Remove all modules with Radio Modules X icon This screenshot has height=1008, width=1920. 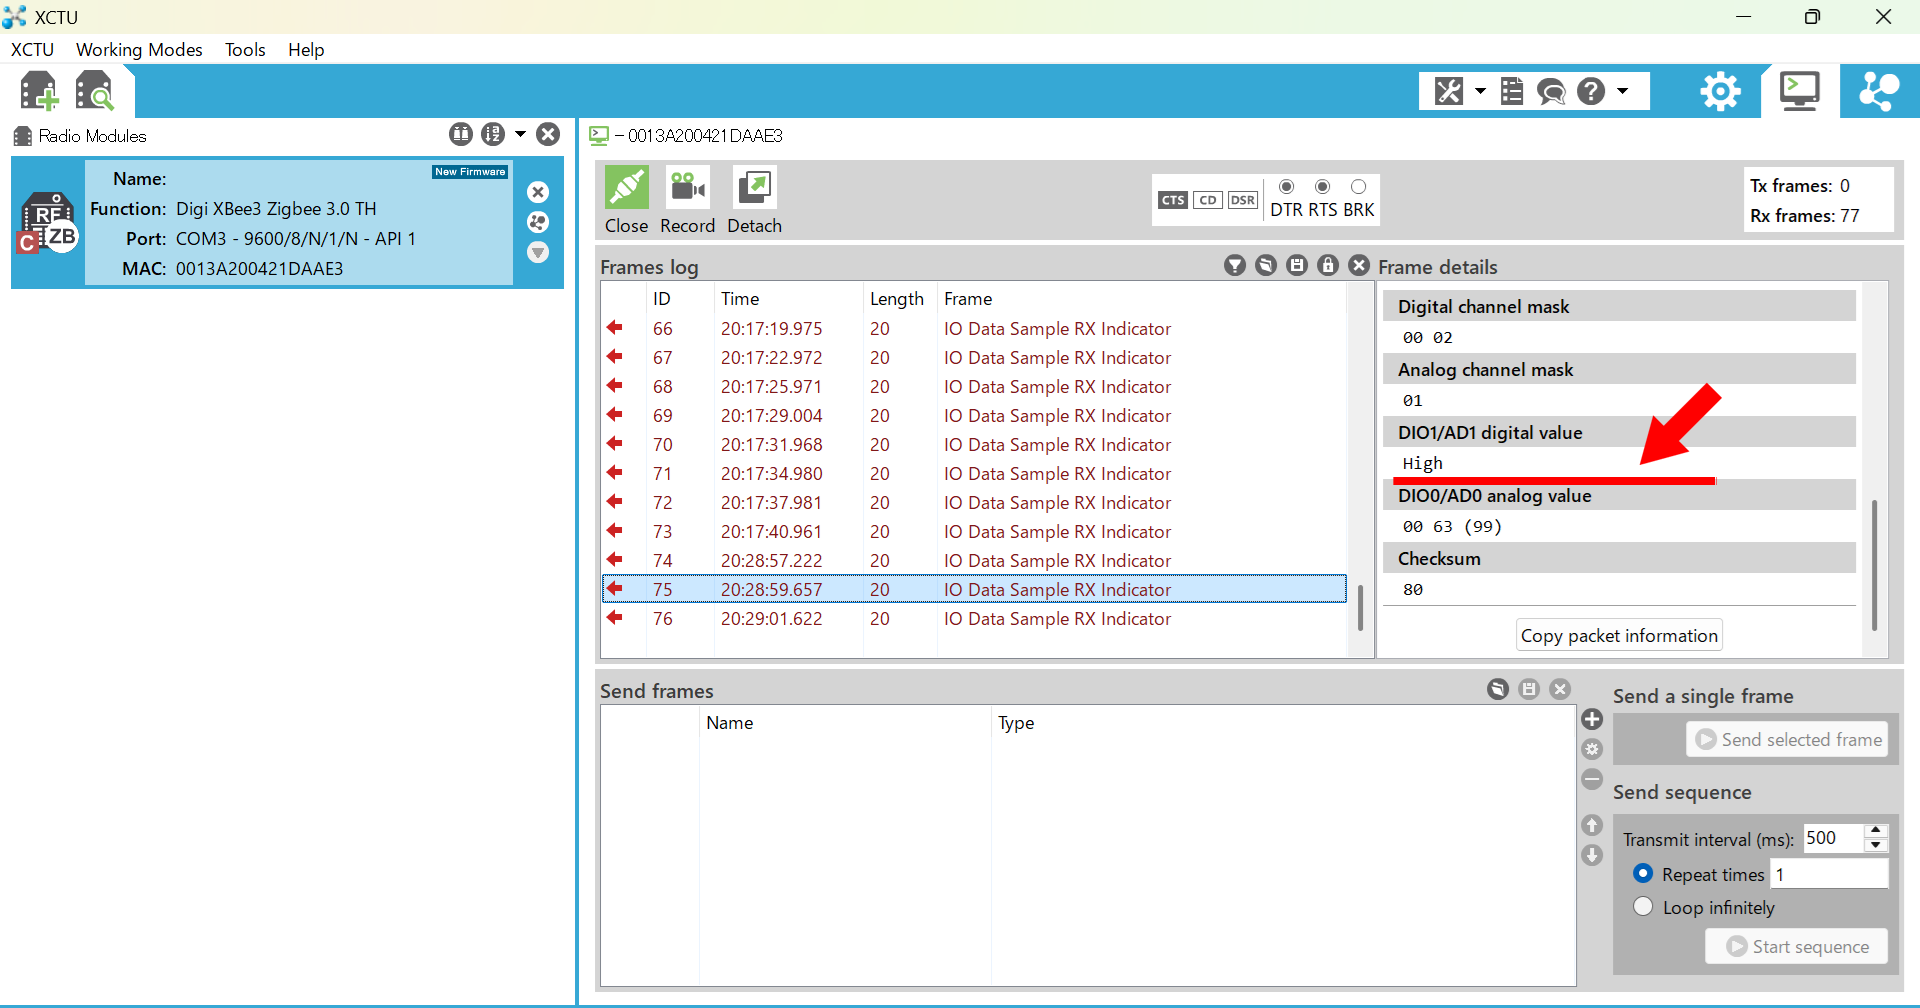click(x=548, y=134)
